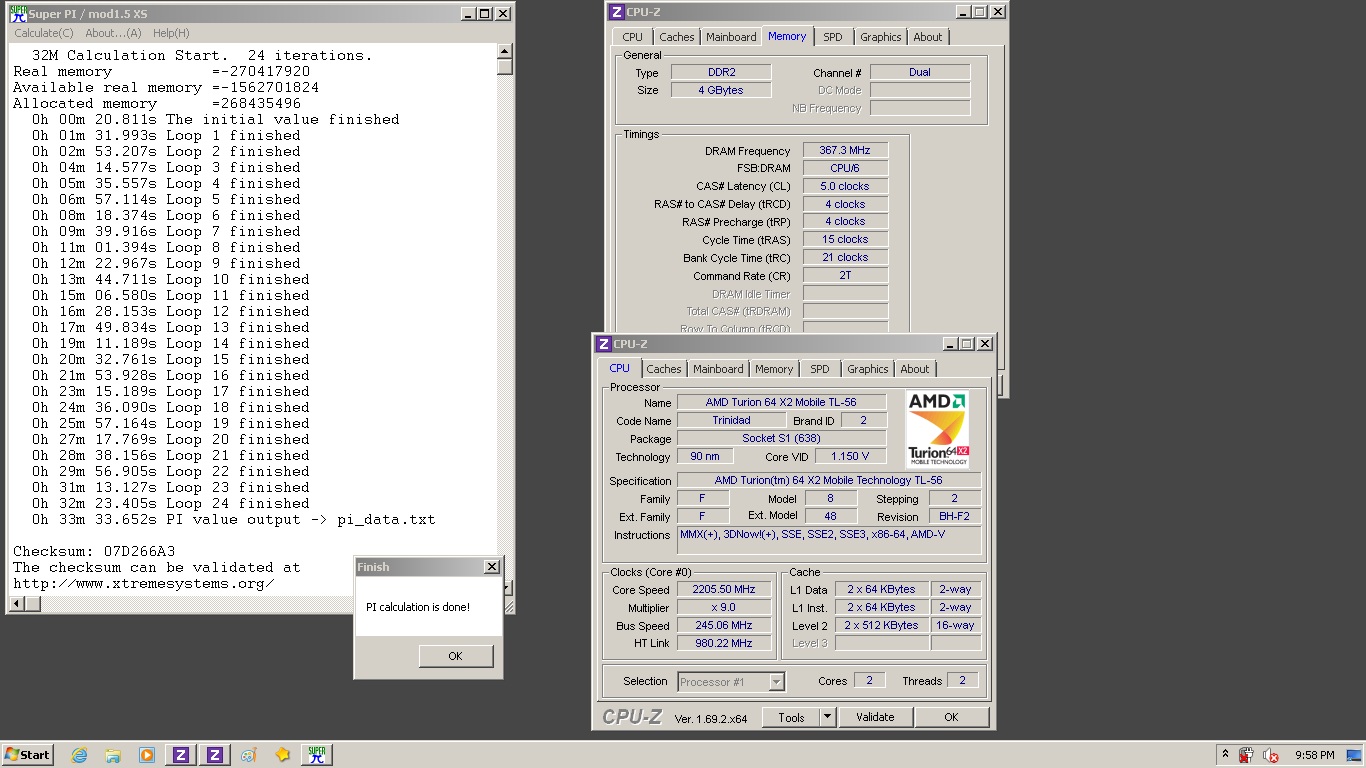
Task: Confirm the Finish dialog with OK
Action: (x=456, y=656)
